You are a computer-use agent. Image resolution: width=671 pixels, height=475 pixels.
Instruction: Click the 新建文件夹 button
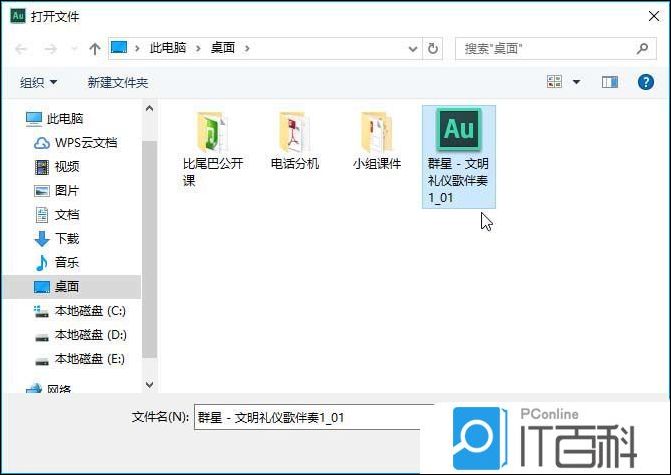pyautogui.click(x=117, y=82)
